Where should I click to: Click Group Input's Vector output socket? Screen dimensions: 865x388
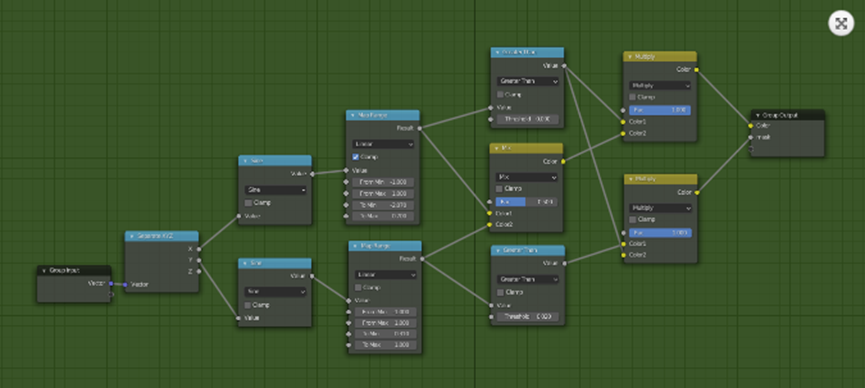(111, 284)
